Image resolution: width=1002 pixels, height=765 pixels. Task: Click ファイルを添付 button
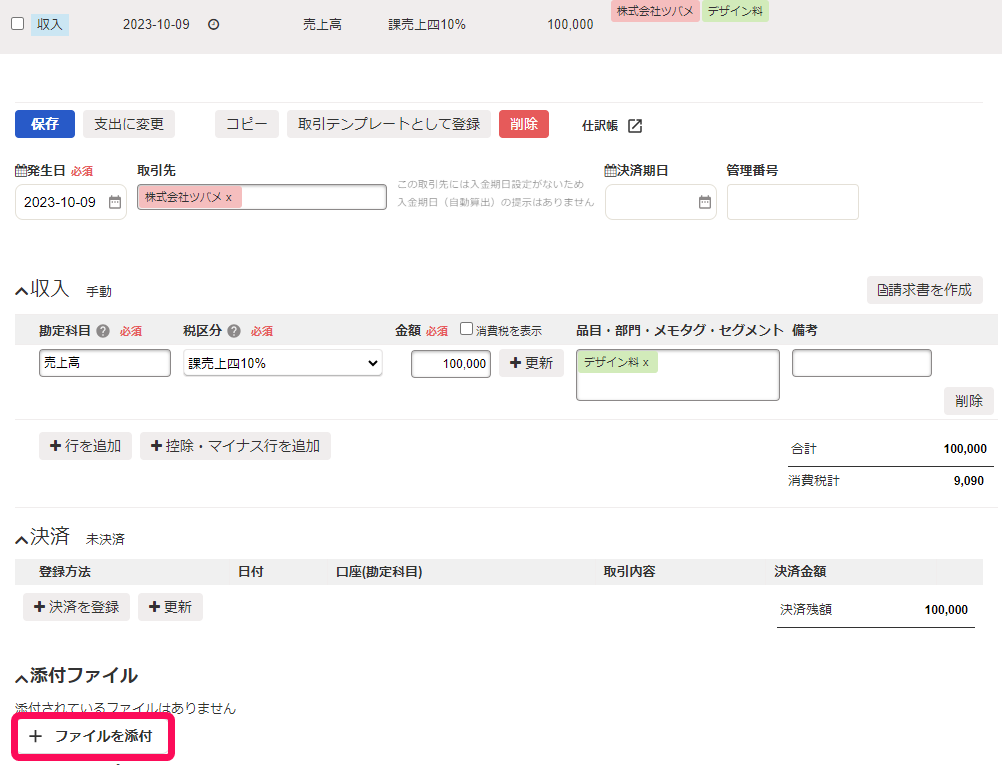pyautogui.click(x=93, y=736)
